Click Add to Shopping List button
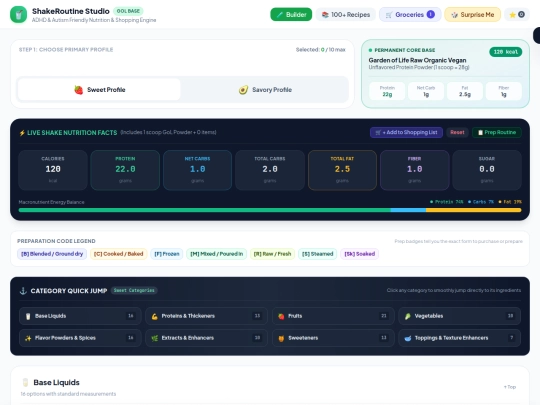The width and height of the screenshot is (540, 405). [x=406, y=132]
